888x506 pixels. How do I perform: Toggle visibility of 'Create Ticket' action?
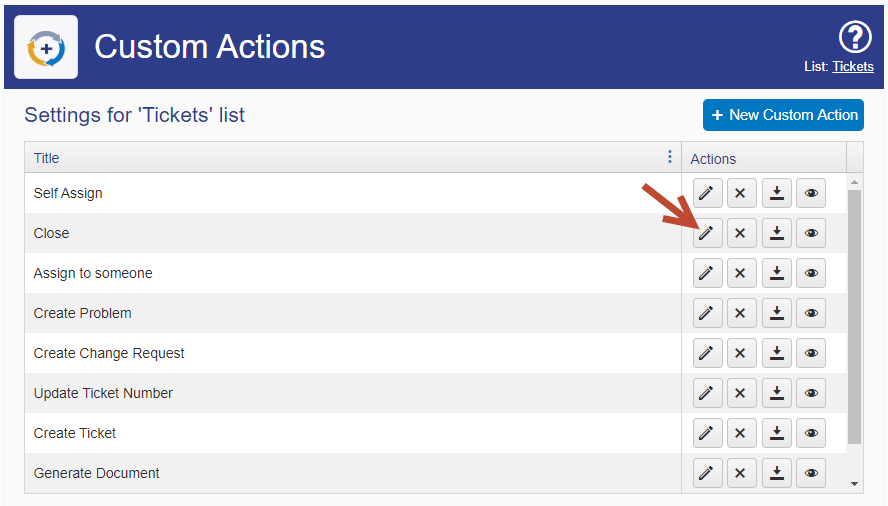[x=811, y=433]
